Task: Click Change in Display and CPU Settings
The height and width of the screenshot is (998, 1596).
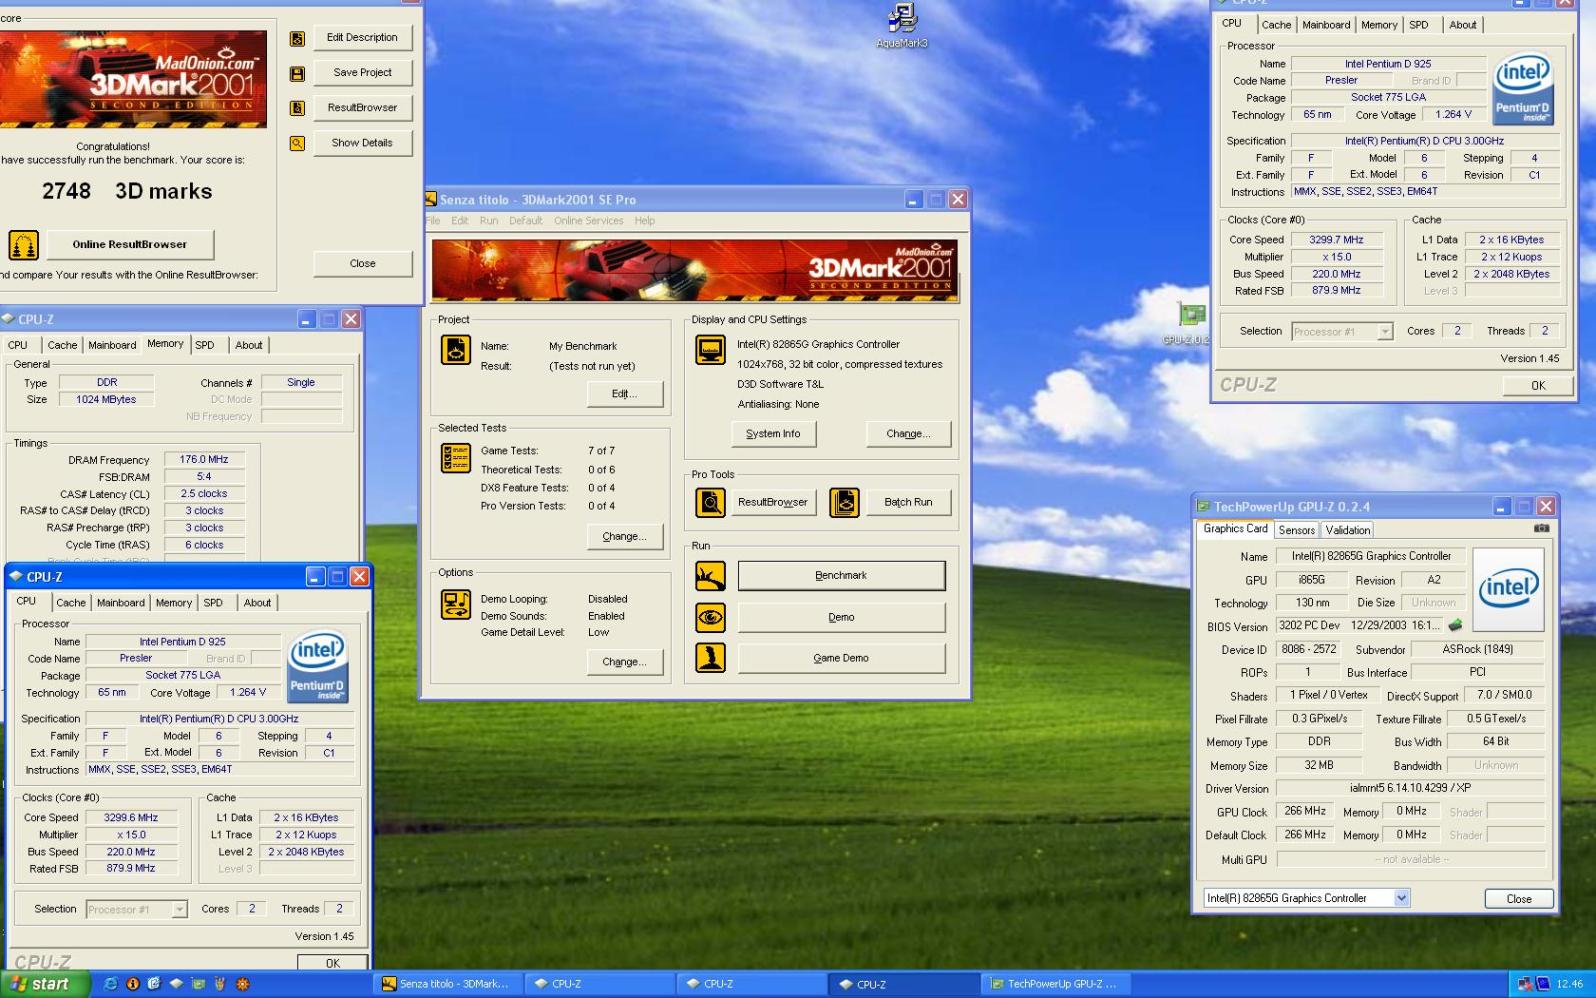Action: pyautogui.click(x=908, y=434)
